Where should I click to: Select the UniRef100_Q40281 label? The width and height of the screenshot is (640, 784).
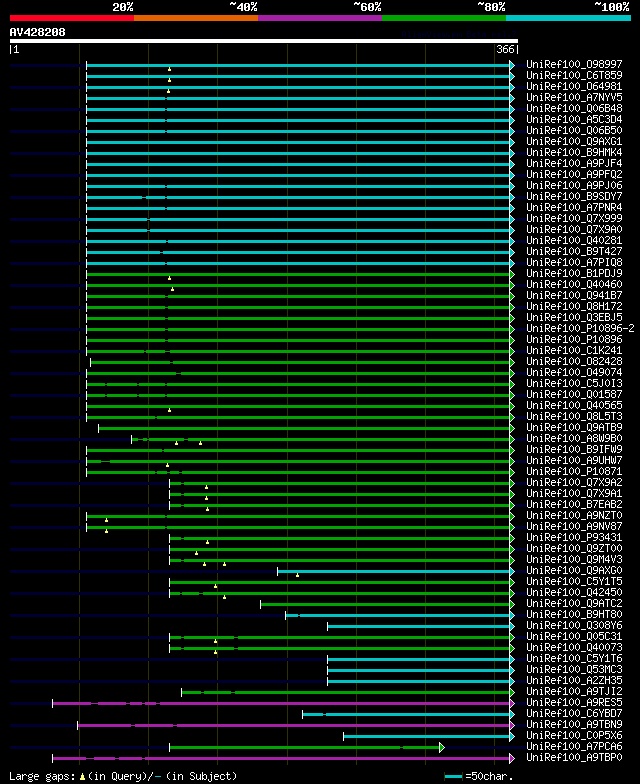tap(574, 240)
